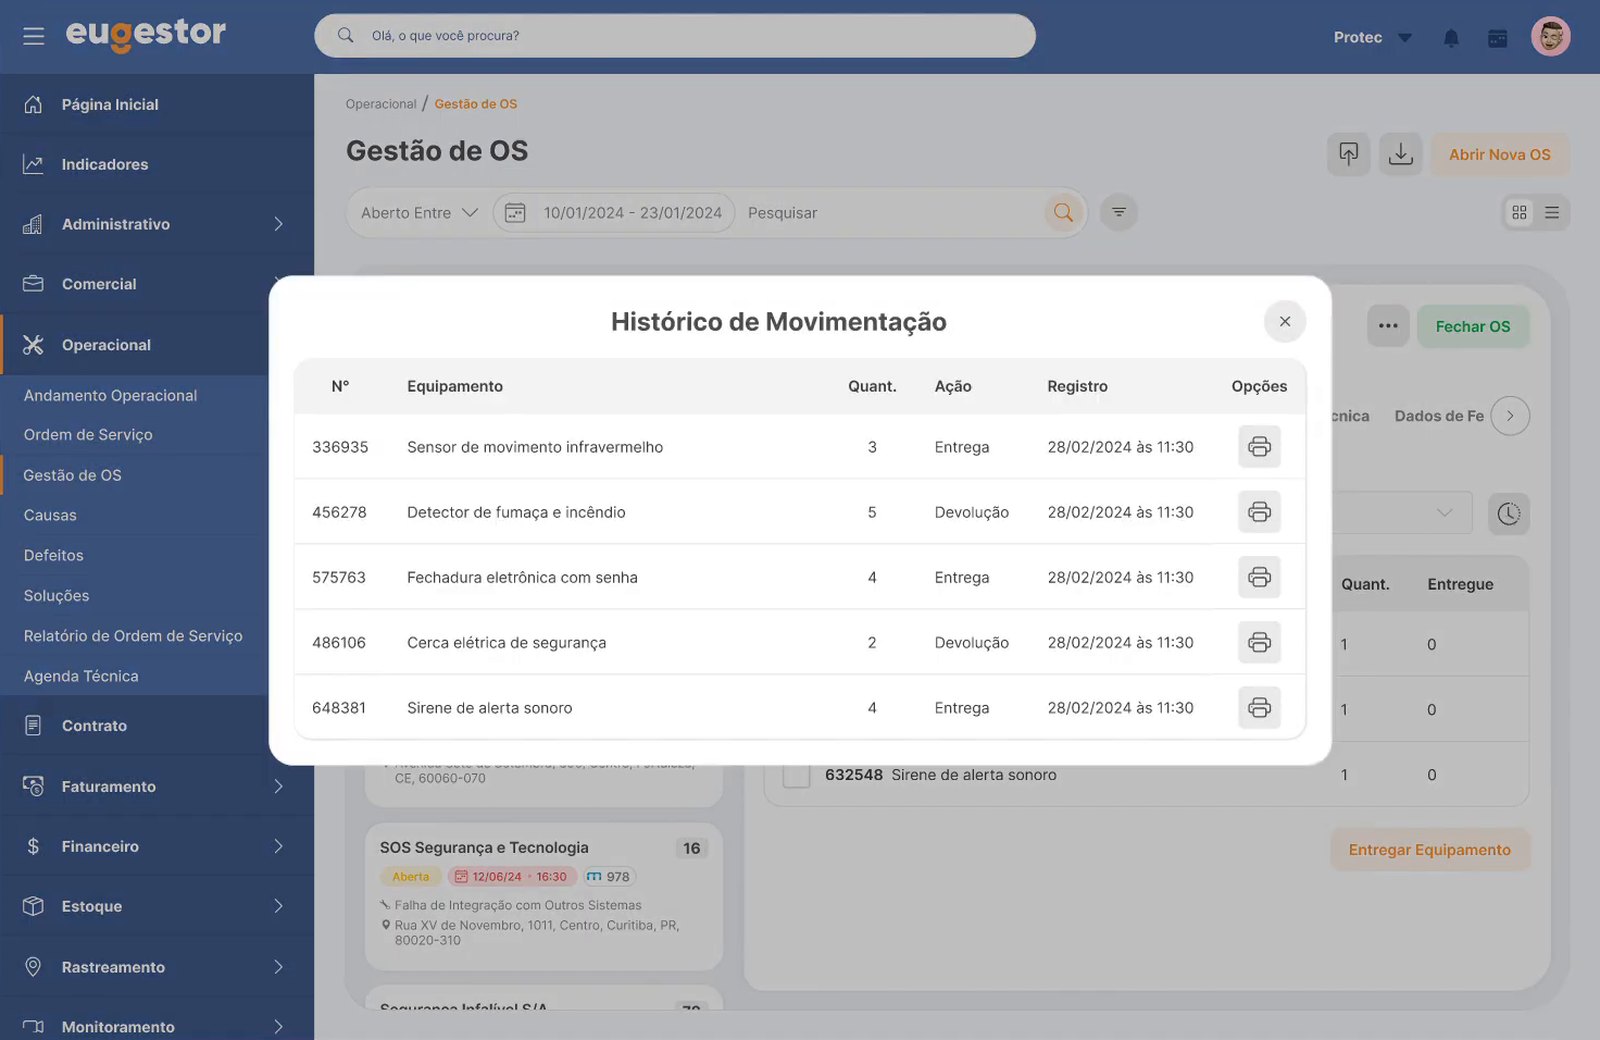
Task: Select the Dados de Fe tab
Action: tap(1438, 416)
